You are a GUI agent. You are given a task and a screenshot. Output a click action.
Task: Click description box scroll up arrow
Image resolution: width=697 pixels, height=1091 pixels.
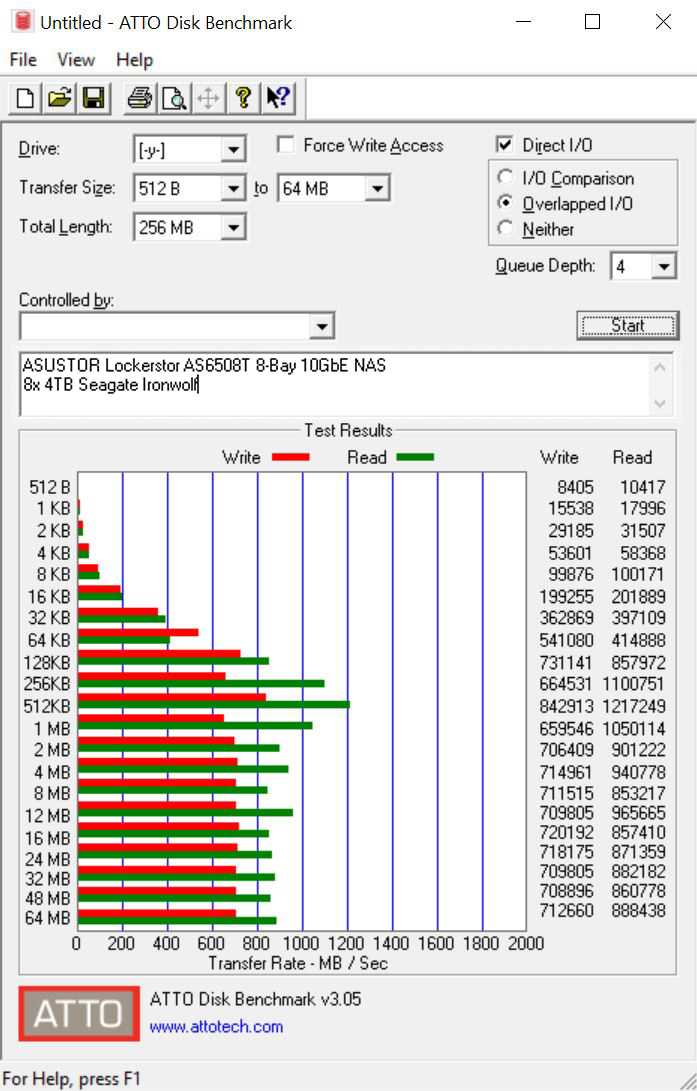pos(660,367)
